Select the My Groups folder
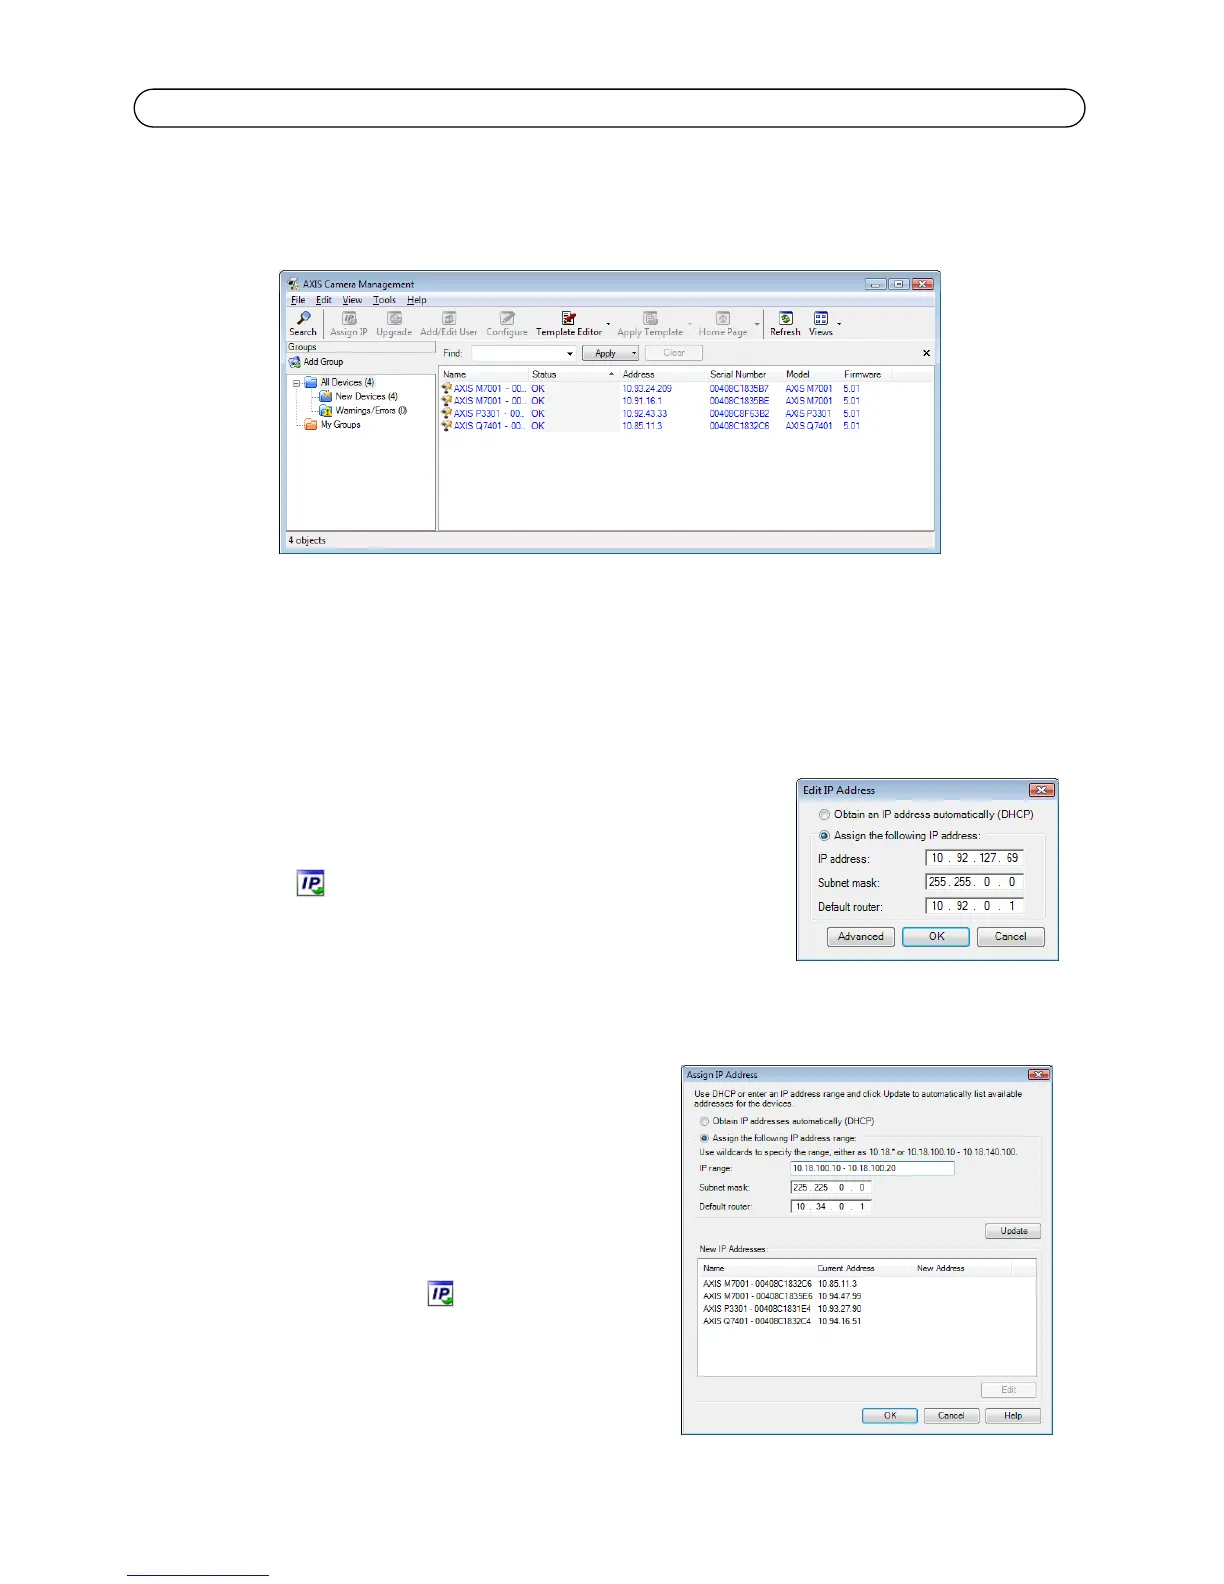Viewport: 1224px width, 1584px height. point(333,424)
